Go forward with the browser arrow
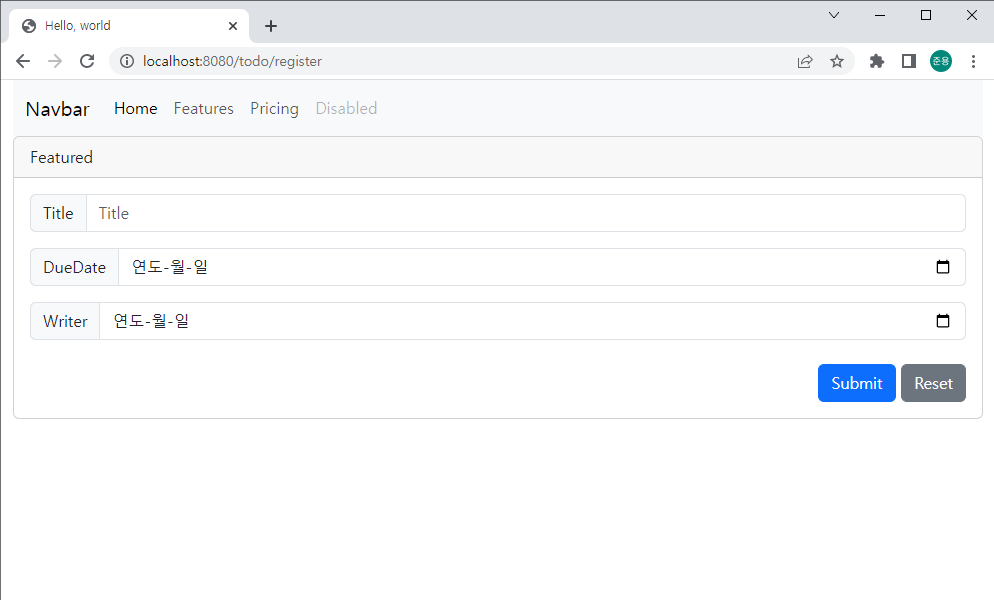Screen dimensions: 994x600 coord(55,61)
